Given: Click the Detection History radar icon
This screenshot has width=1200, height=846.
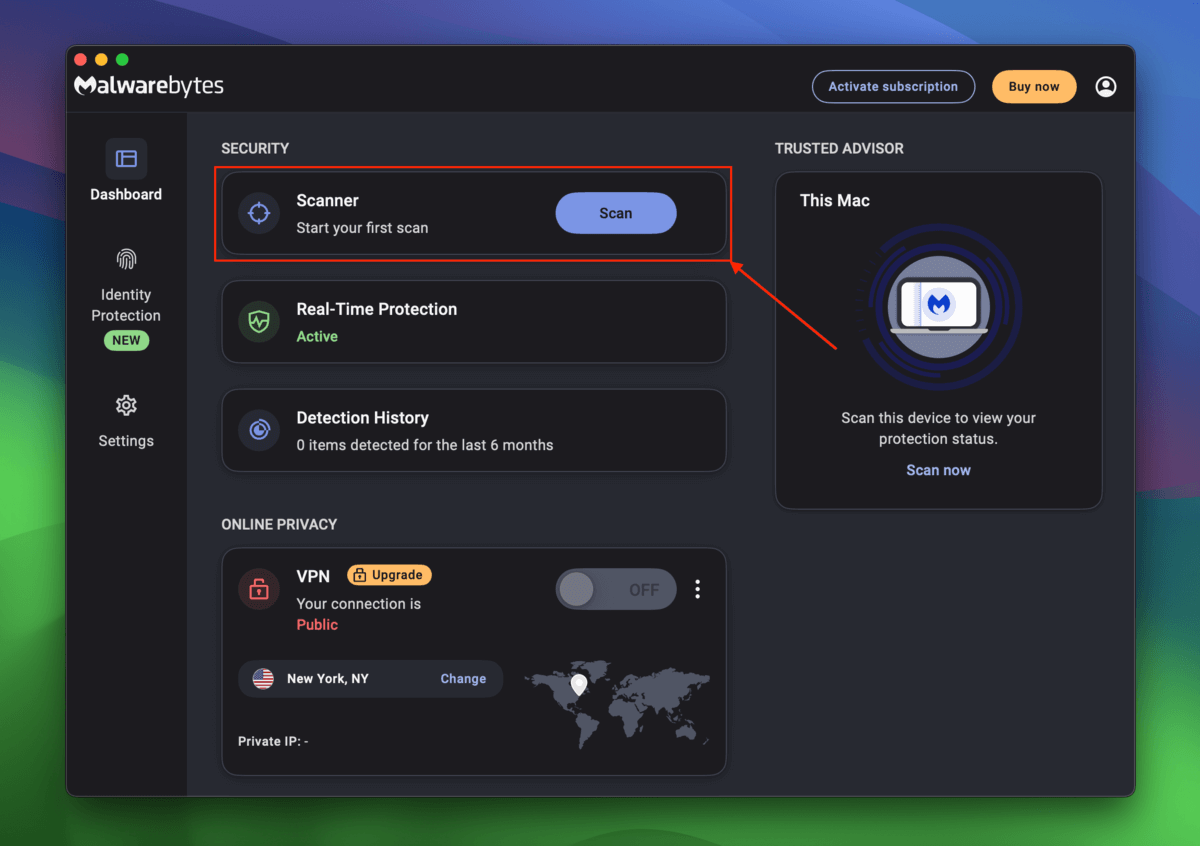Looking at the screenshot, I should [x=259, y=430].
